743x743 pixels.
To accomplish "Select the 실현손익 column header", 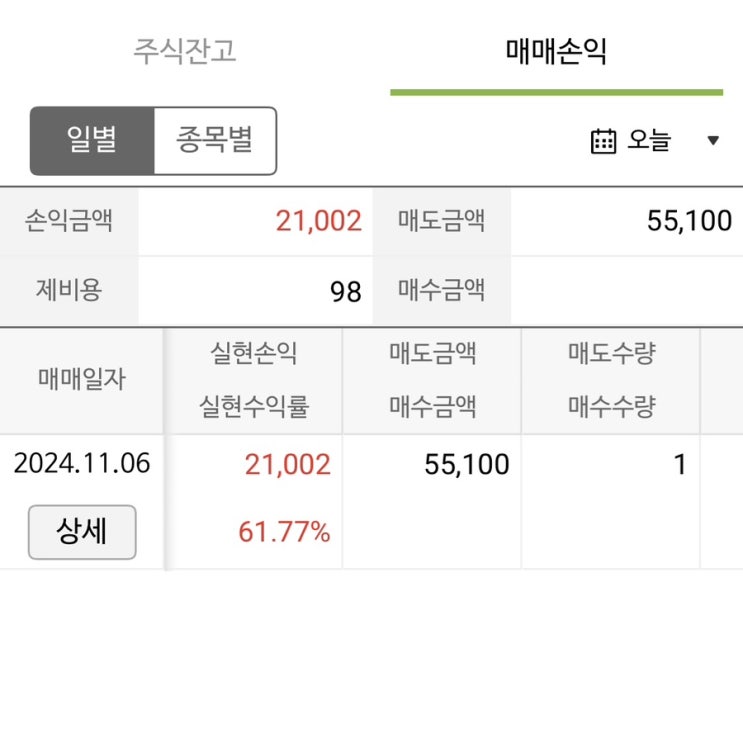I will point(254,353).
